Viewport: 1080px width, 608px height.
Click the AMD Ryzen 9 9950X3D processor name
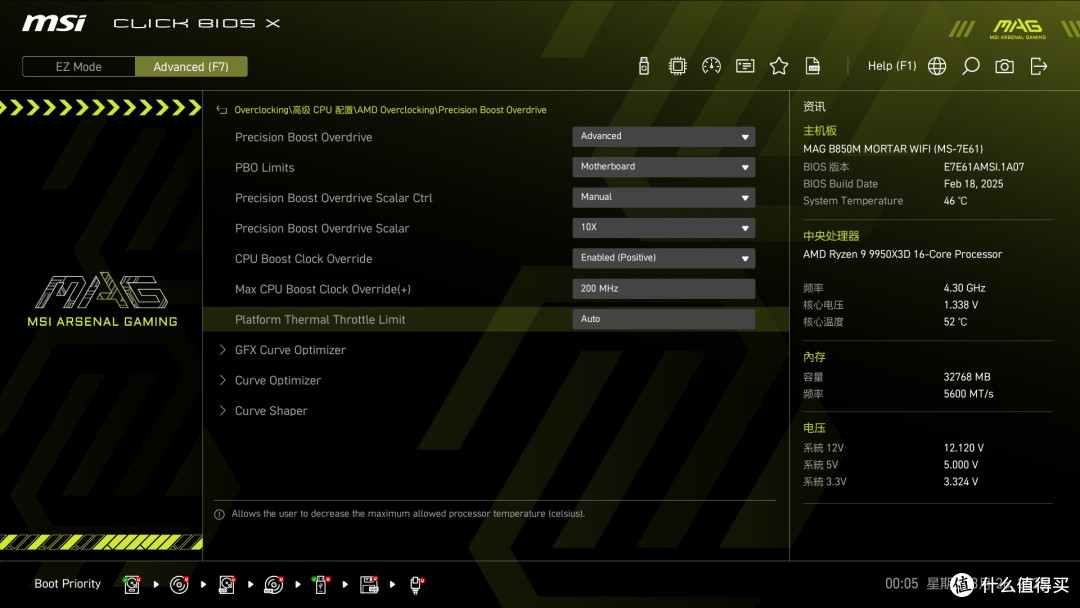(902, 254)
